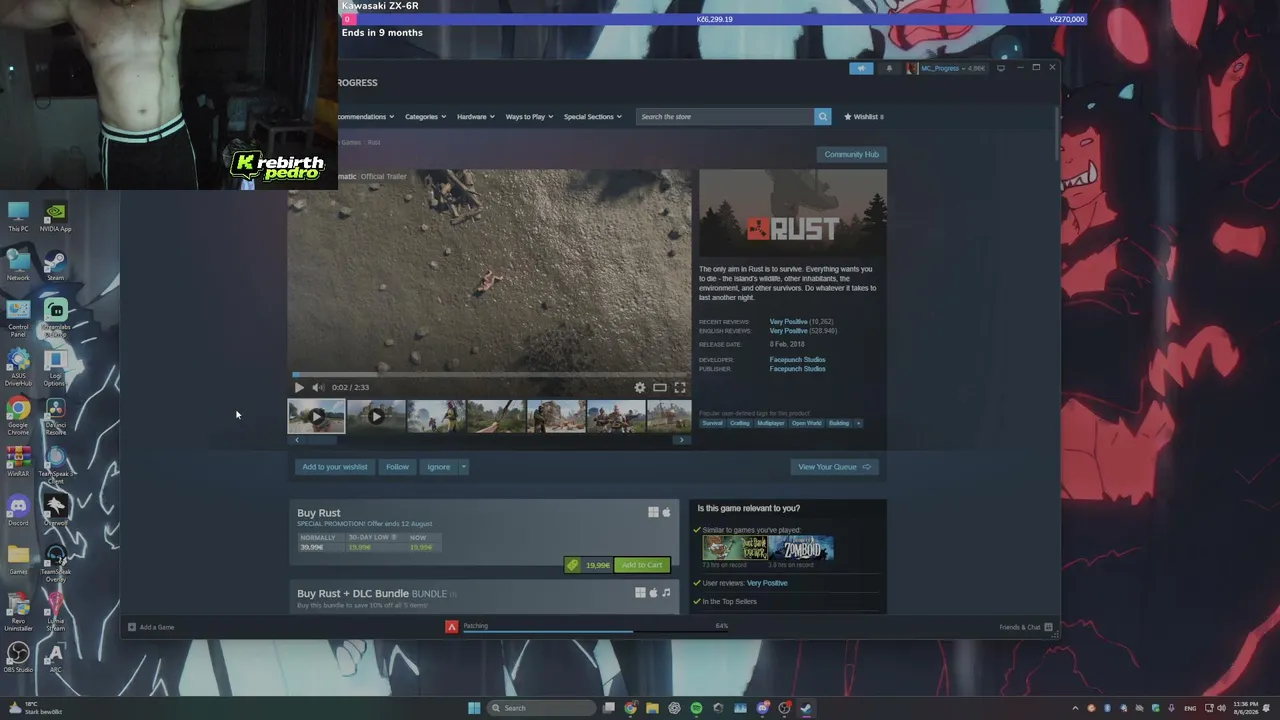Expand the Ways to Play menu

click(x=529, y=117)
